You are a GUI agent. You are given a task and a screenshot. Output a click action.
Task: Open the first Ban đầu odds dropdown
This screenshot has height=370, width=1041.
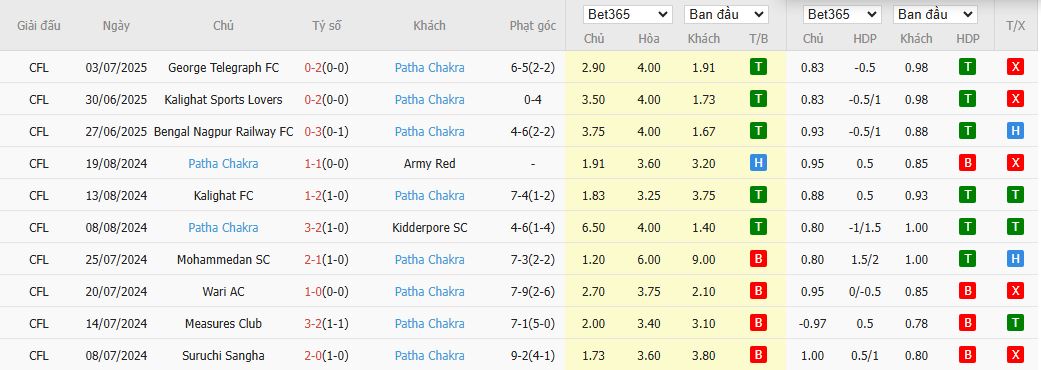[726, 14]
